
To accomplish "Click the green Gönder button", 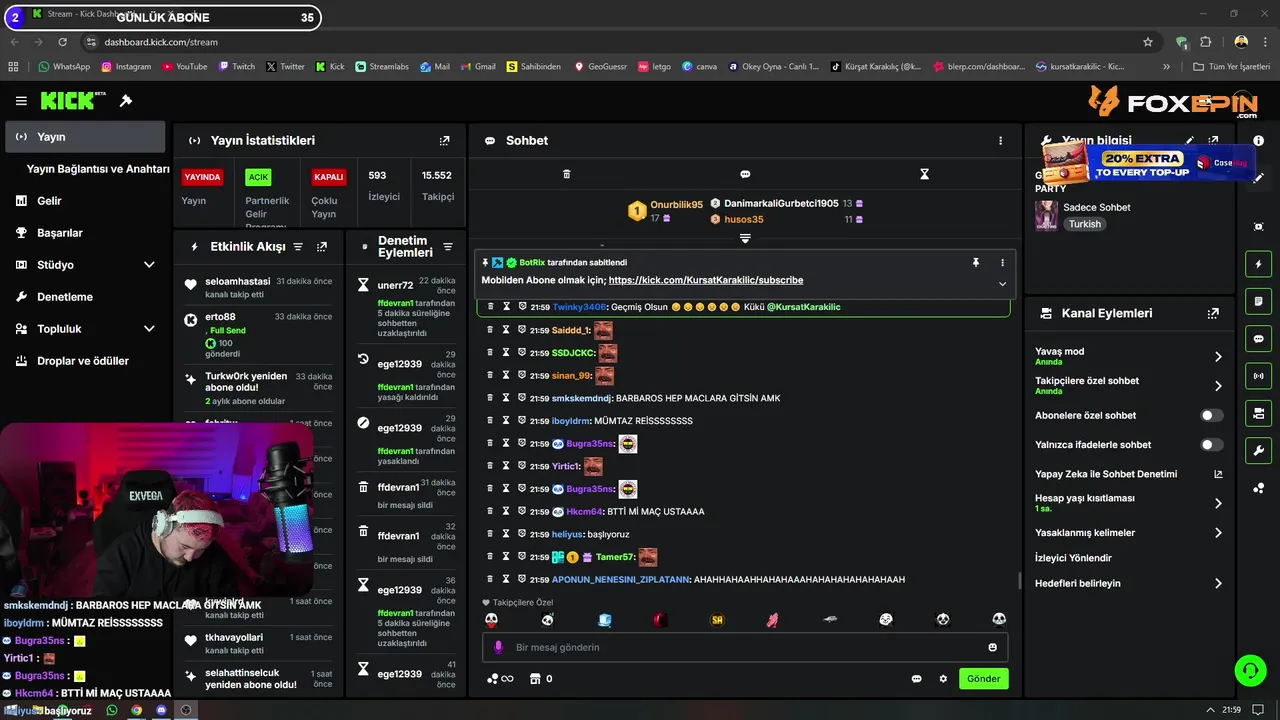I will [x=983, y=679].
